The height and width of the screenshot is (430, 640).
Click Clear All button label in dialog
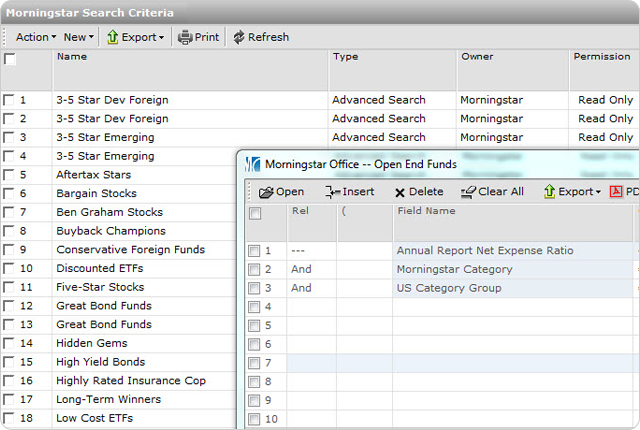click(x=501, y=192)
